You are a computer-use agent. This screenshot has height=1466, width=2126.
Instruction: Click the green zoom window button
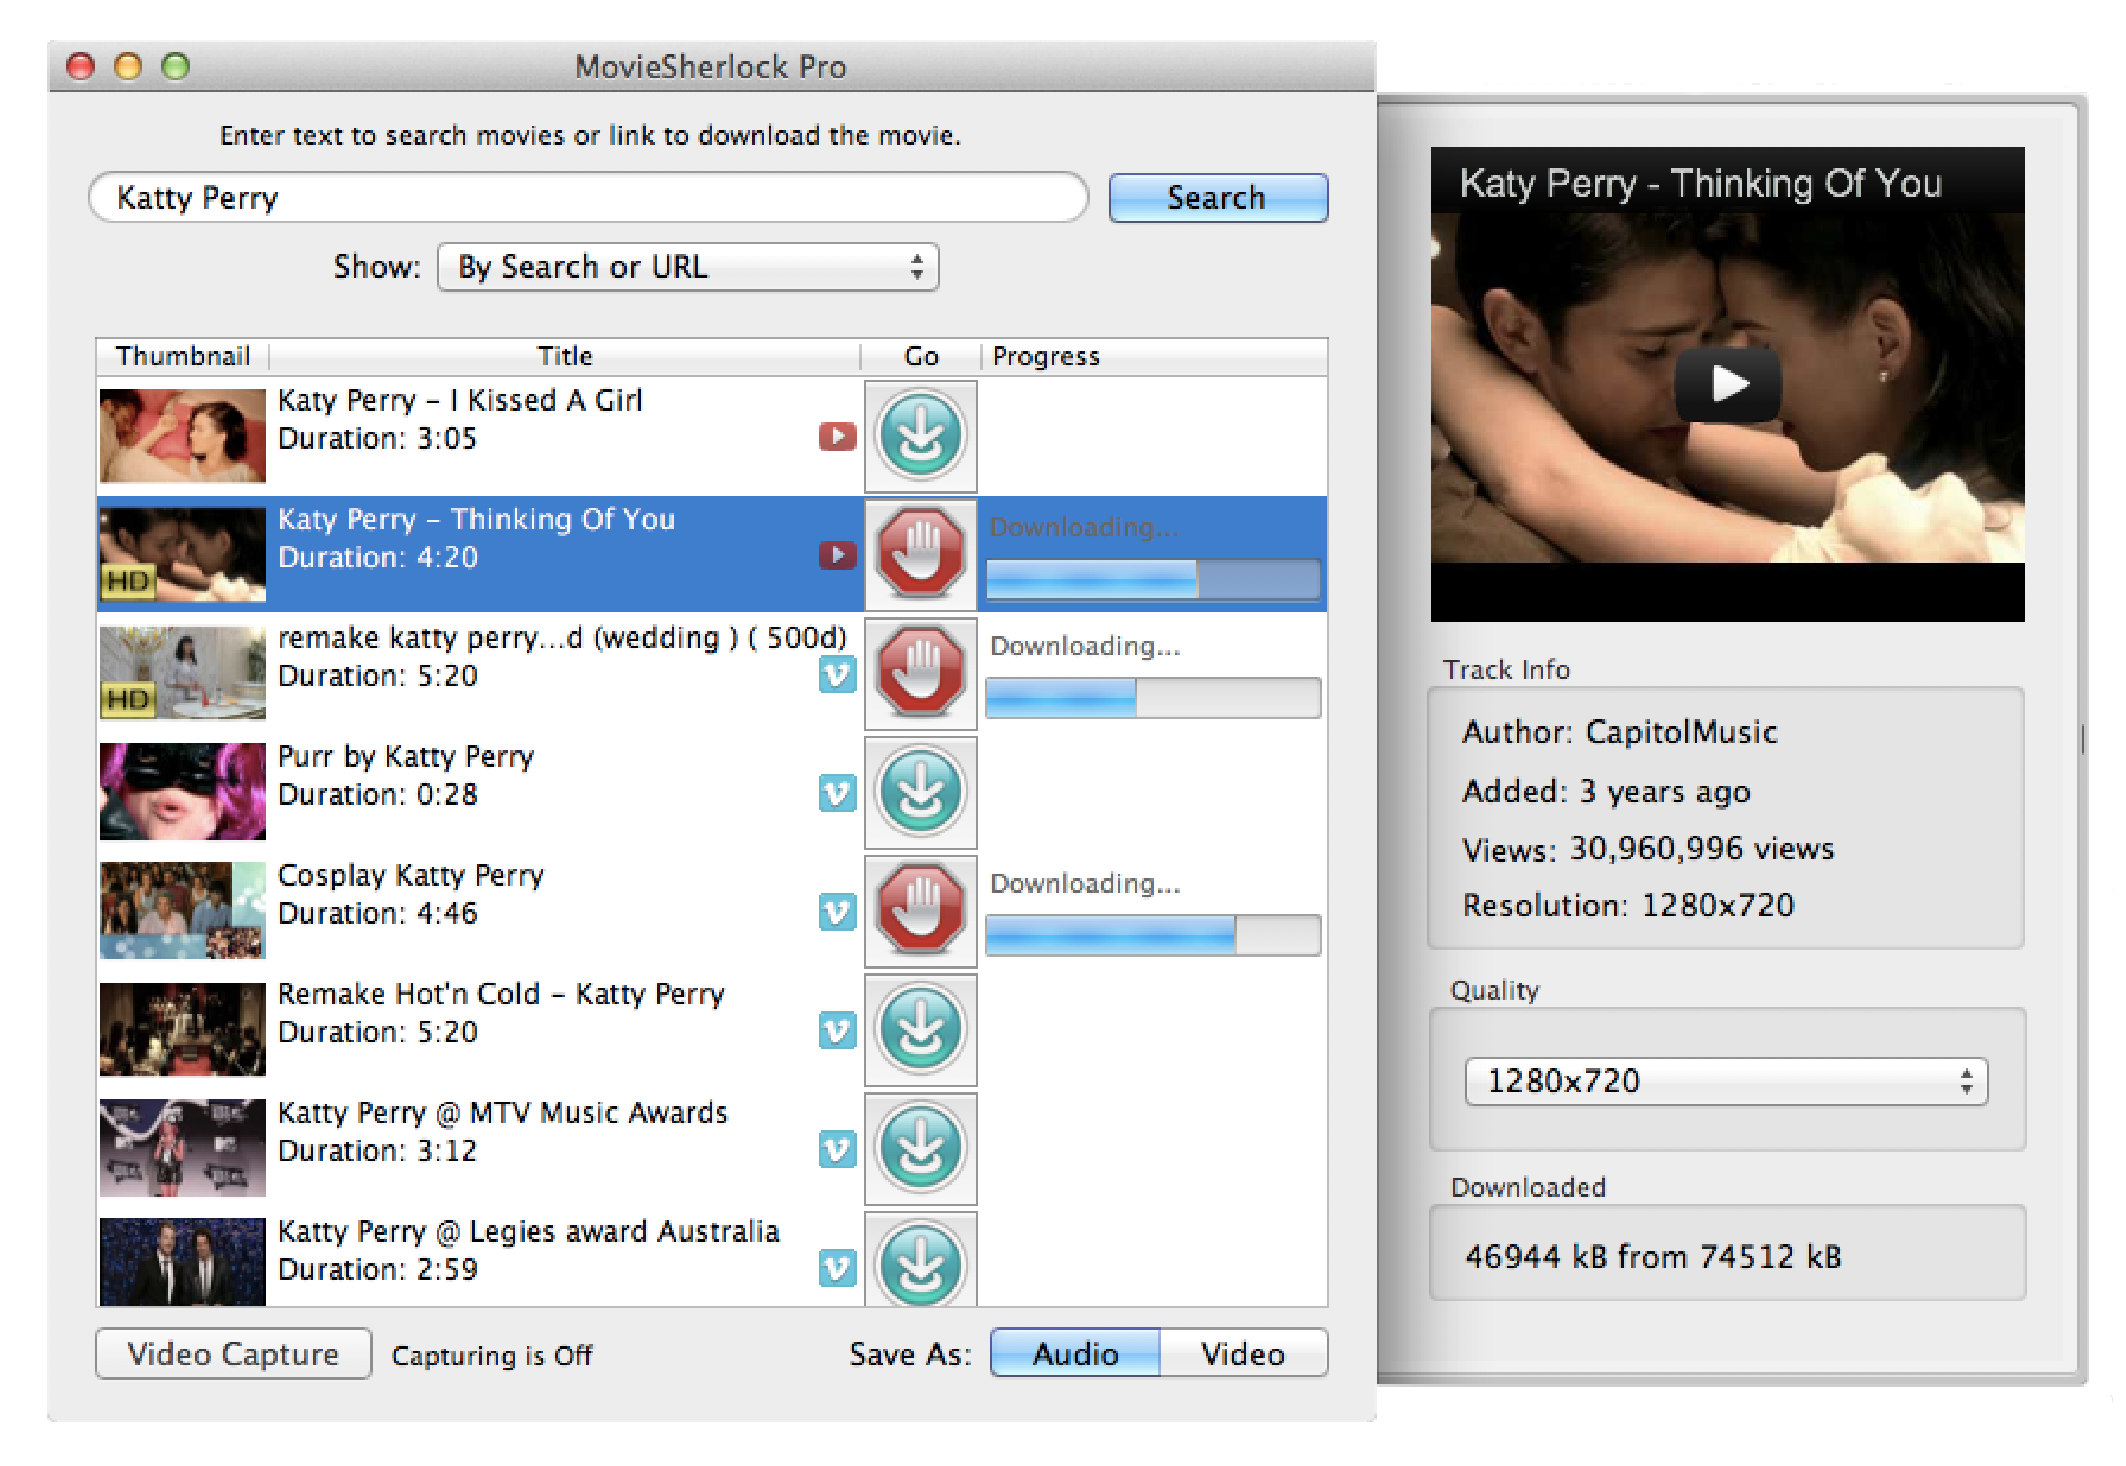point(176,67)
